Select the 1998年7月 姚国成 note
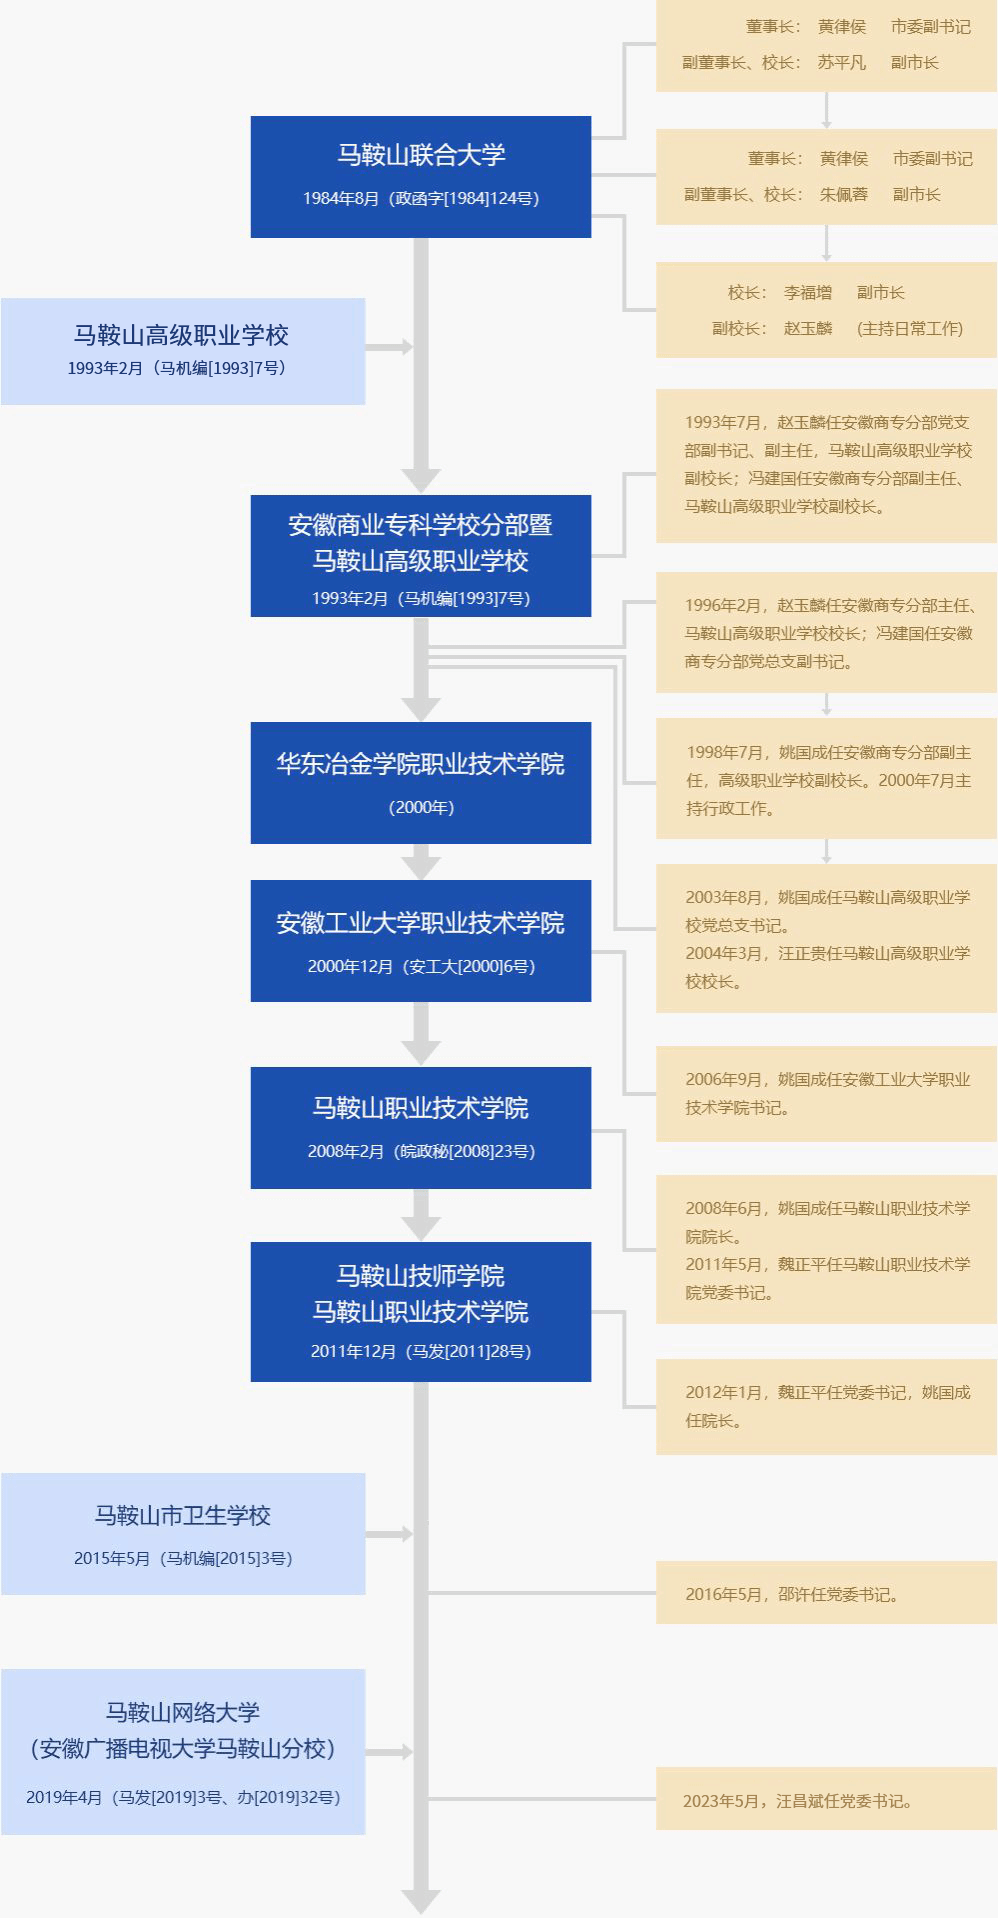Screen dimensions: 998x1918 (826, 778)
